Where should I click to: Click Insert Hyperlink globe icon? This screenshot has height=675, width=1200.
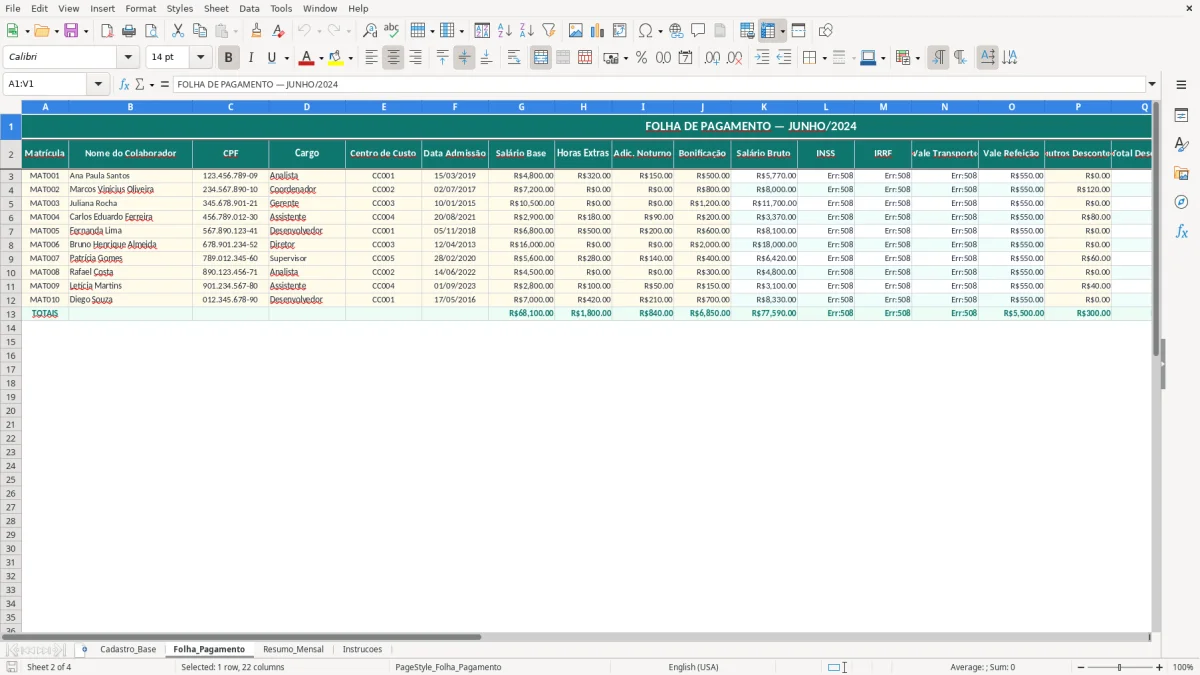click(676, 31)
